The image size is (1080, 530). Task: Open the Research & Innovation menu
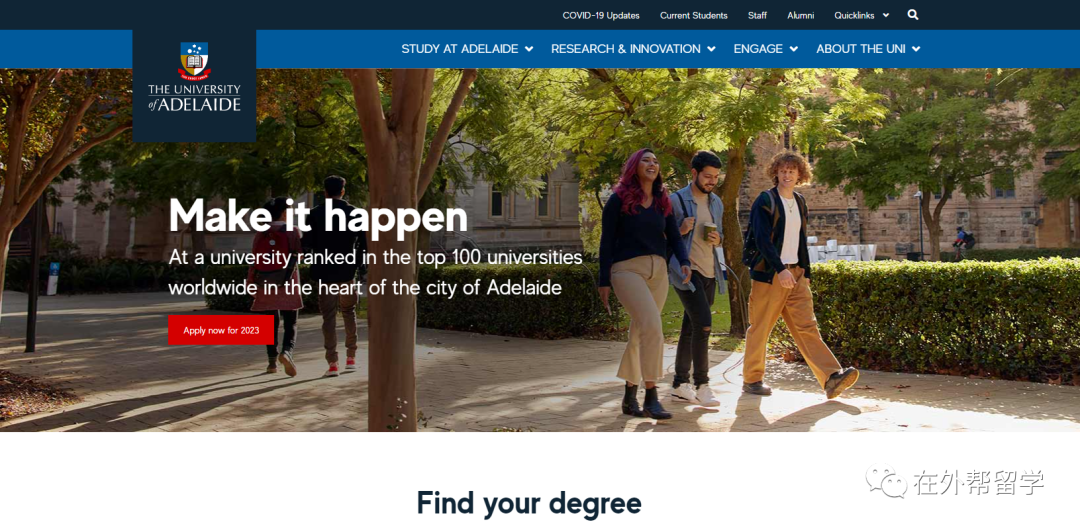tap(625, 49)
